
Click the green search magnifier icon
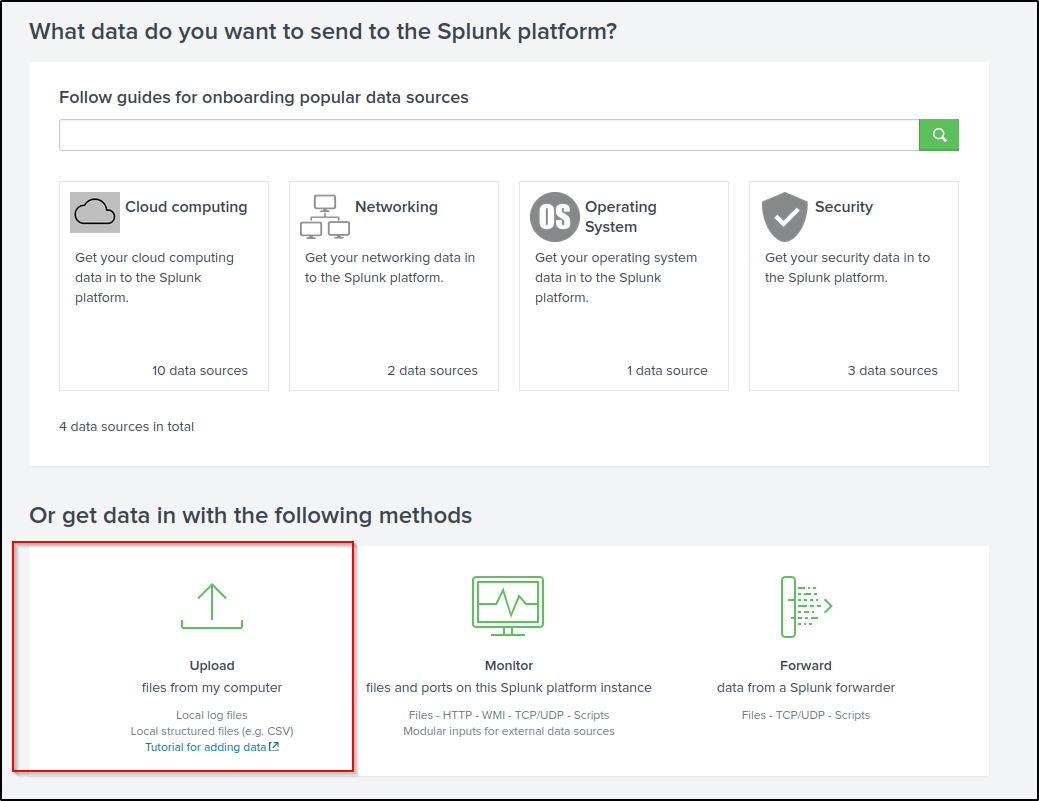click(x=938, y=134)
